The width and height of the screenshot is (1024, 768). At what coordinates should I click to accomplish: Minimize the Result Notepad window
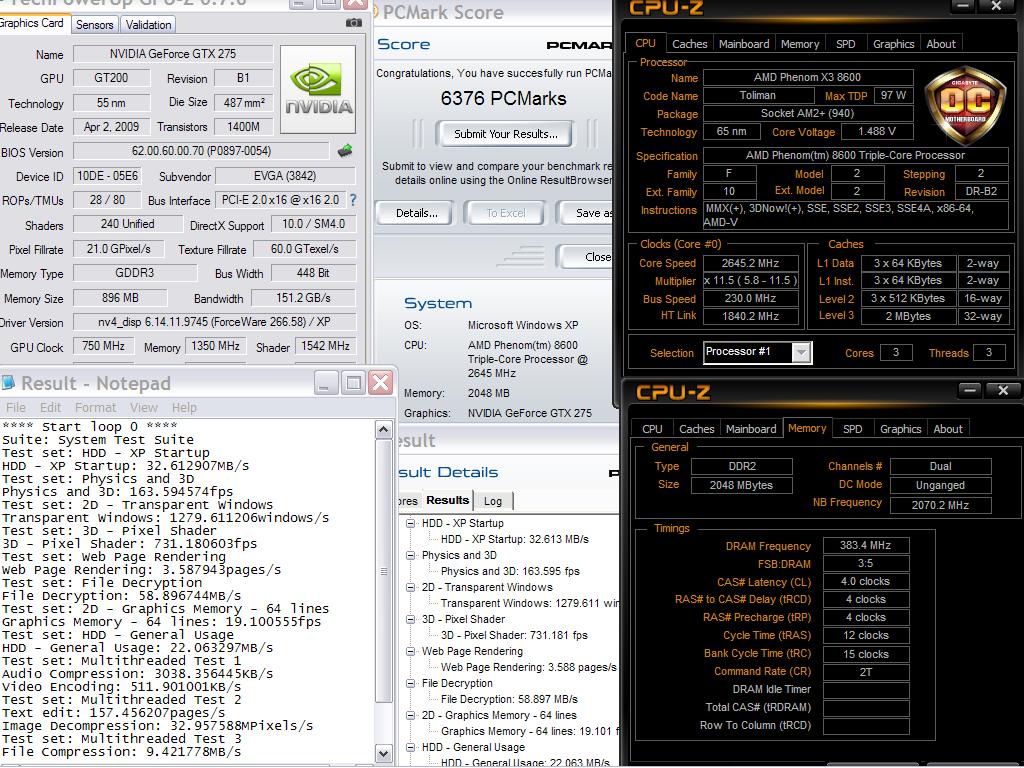[x=325, y=383]
